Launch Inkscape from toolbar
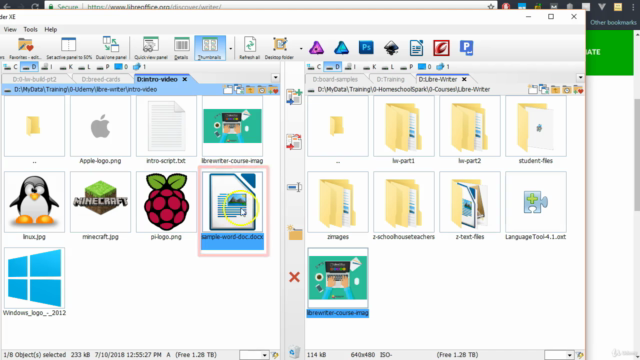The width and height of the screenshot is (640, 360). pos(391,48)
